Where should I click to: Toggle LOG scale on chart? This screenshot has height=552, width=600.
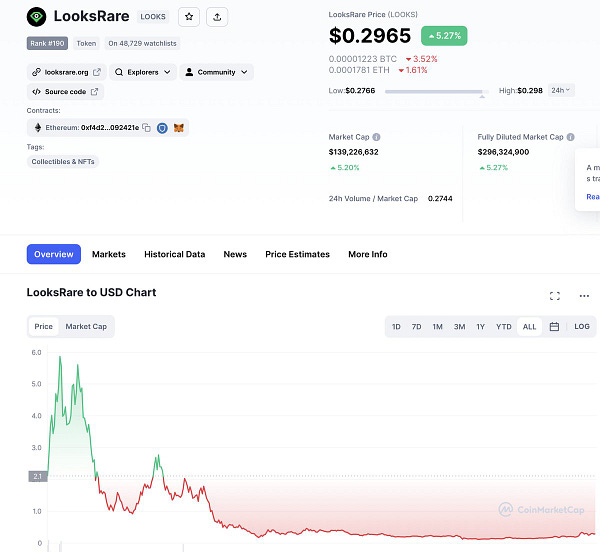[x=582, y=327]
